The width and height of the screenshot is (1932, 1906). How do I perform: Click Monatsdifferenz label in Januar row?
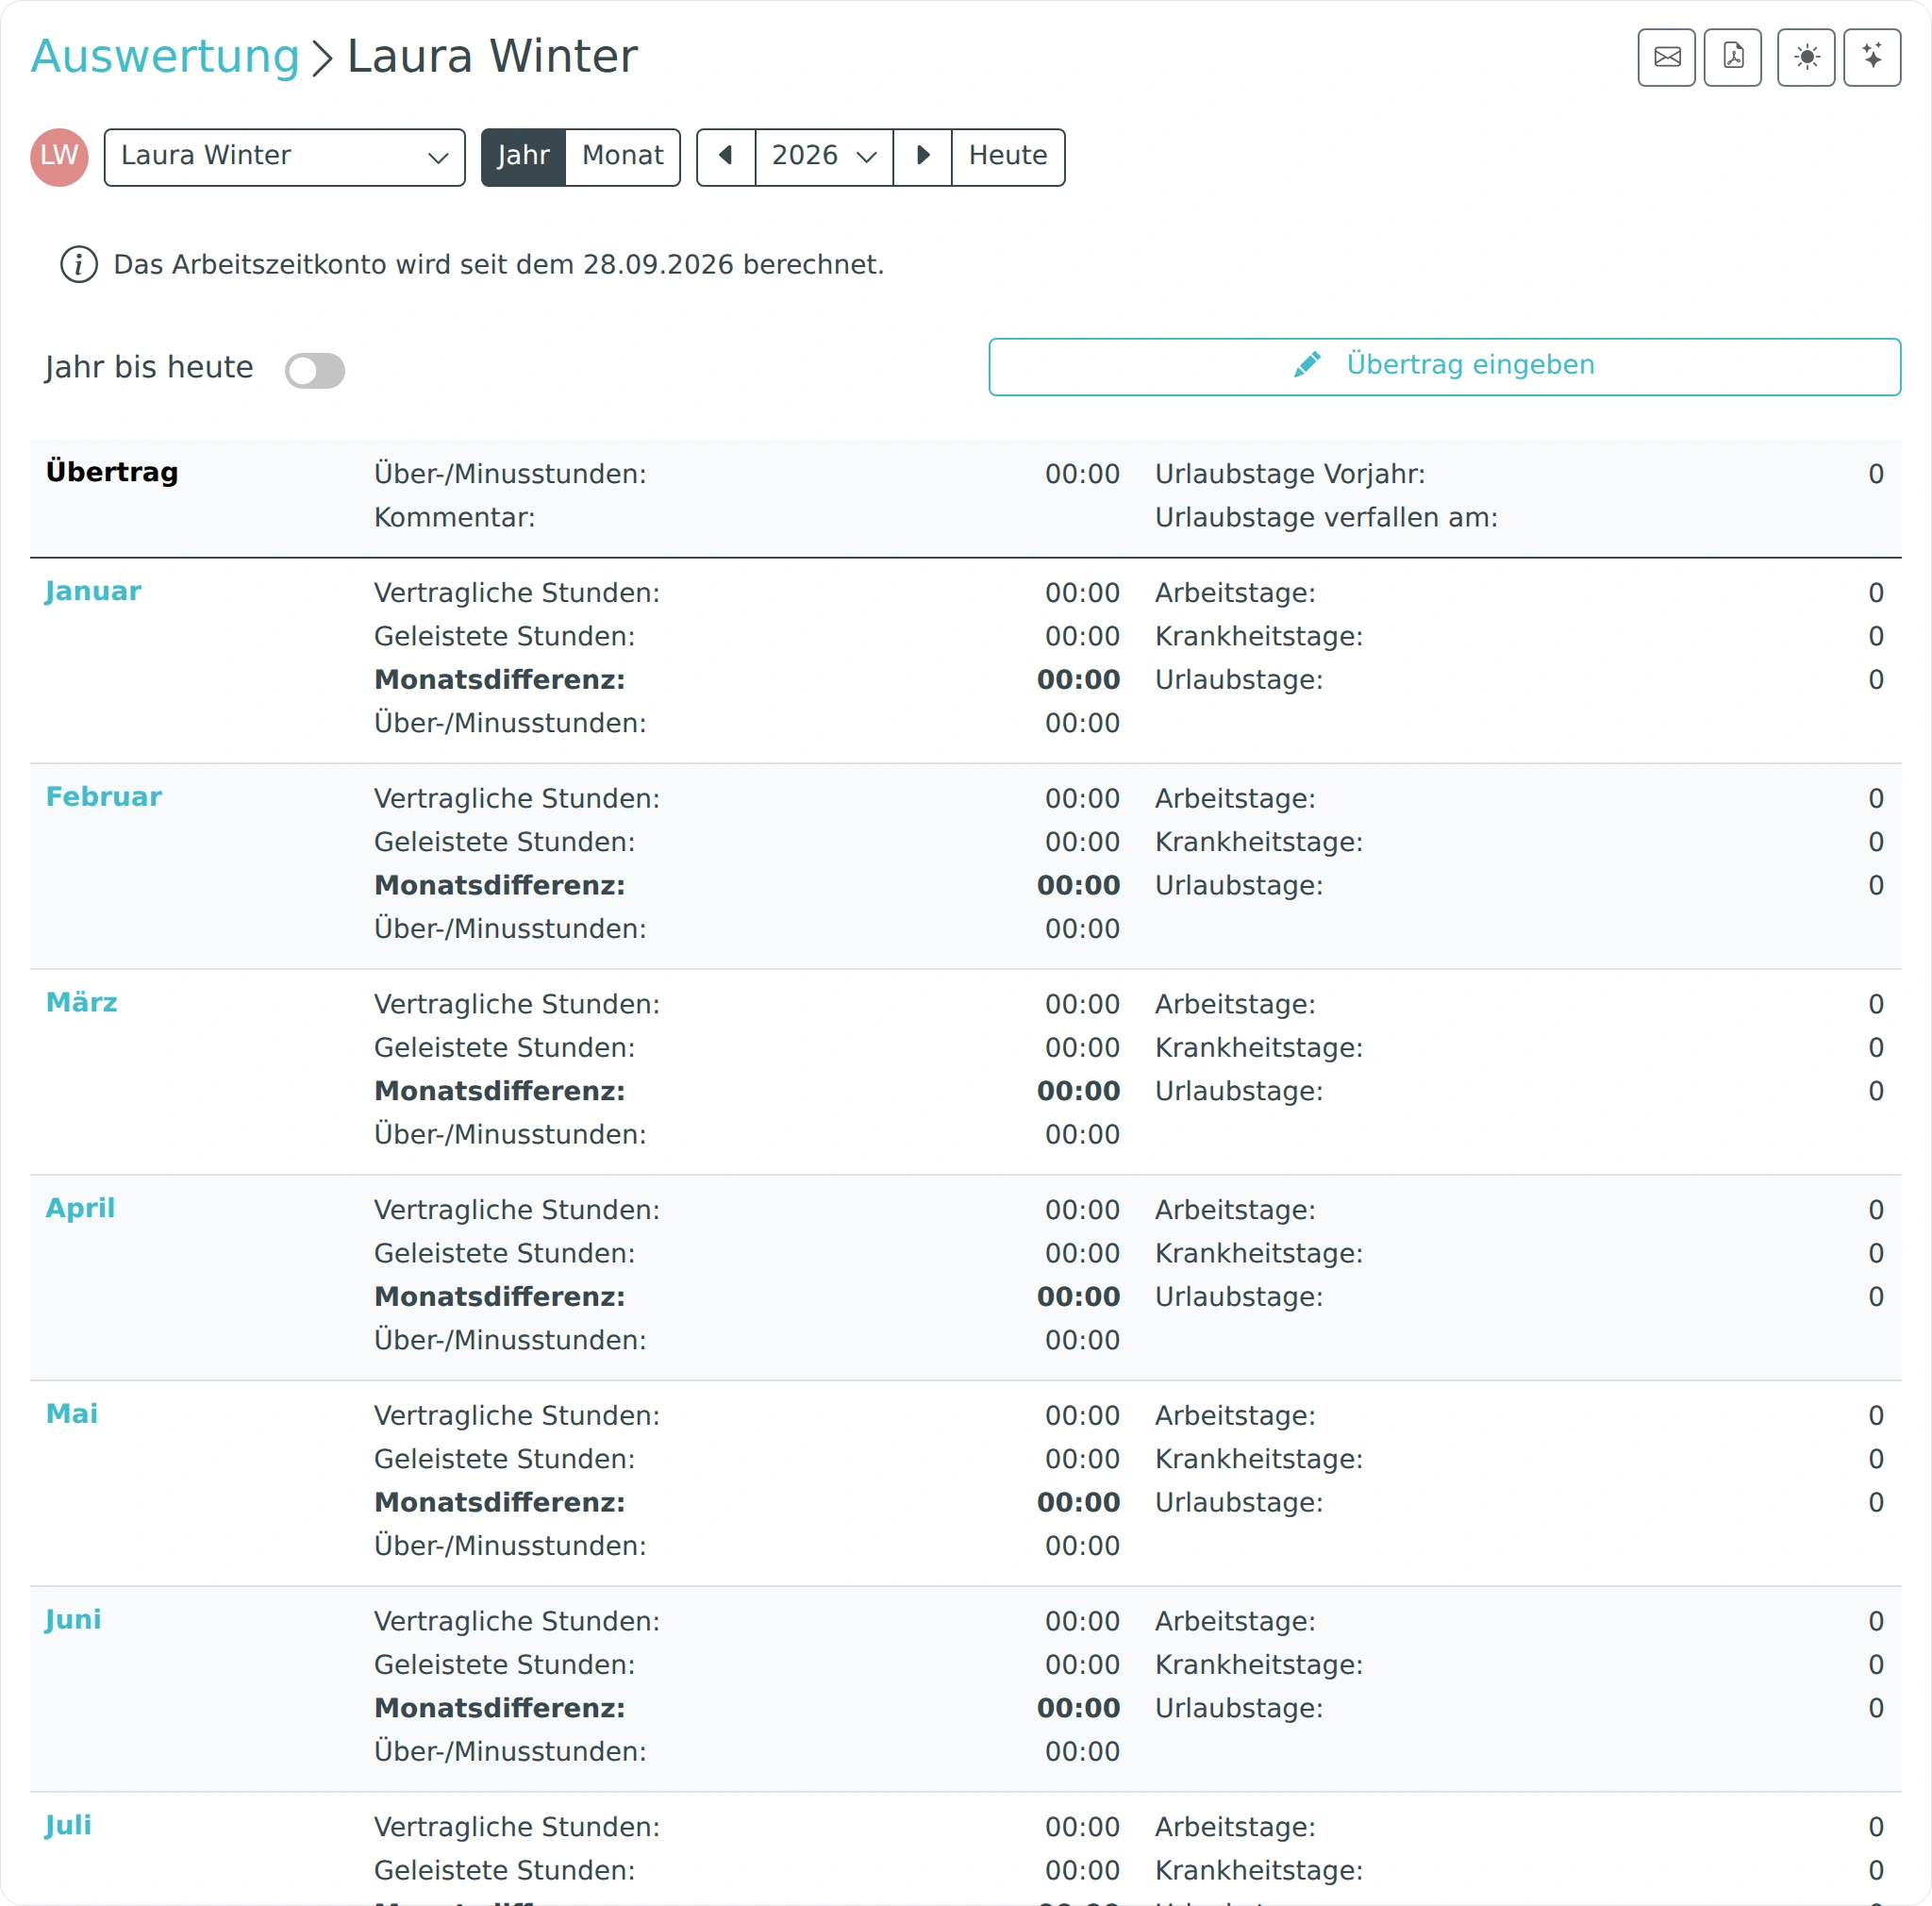point(499,680)
